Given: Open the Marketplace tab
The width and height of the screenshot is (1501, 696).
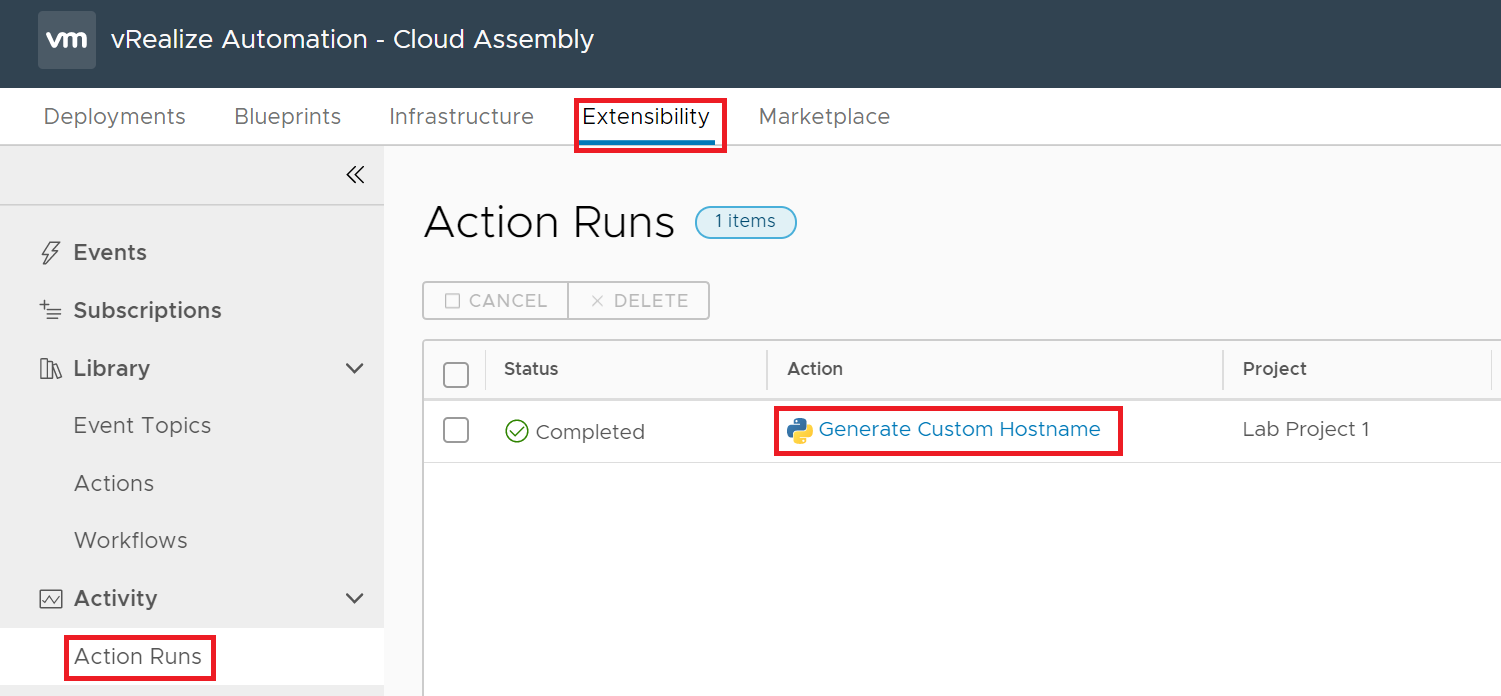Looking at the screenshot, I should tap(824, 117).
